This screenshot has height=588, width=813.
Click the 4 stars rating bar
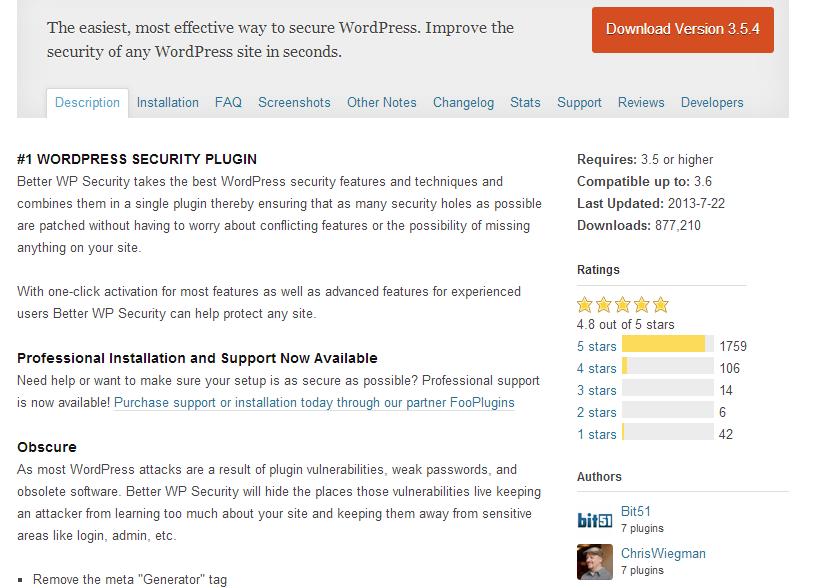pyautogui.click(x=668, y=368)
